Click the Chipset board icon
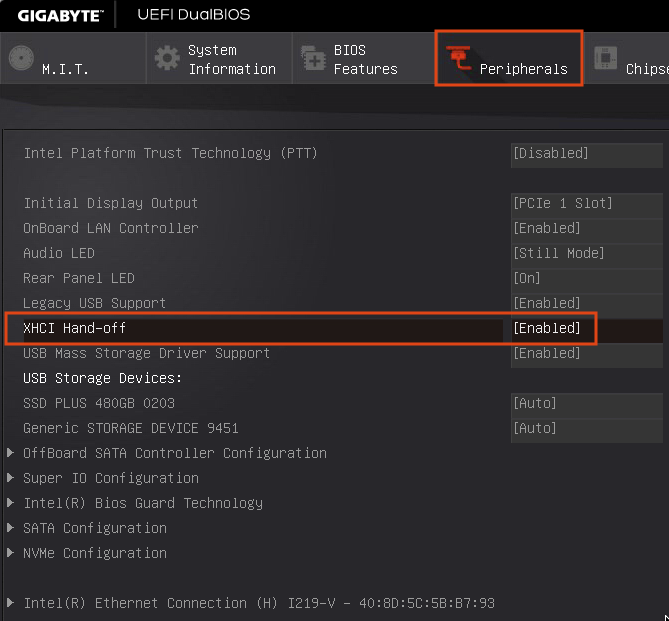669x621 pixels. click(605, 58)
